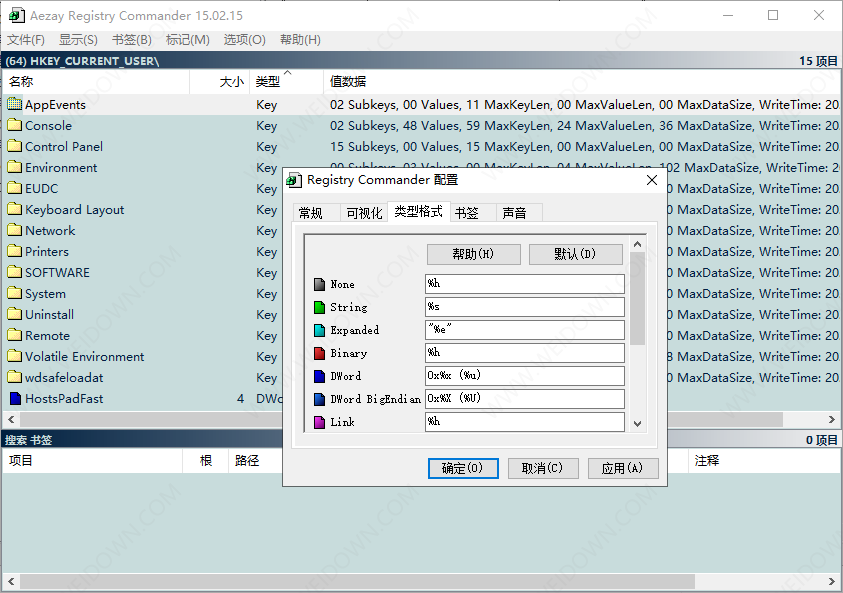
Task: Click the Volatile Environment folder icon
Action: (15, 356)
